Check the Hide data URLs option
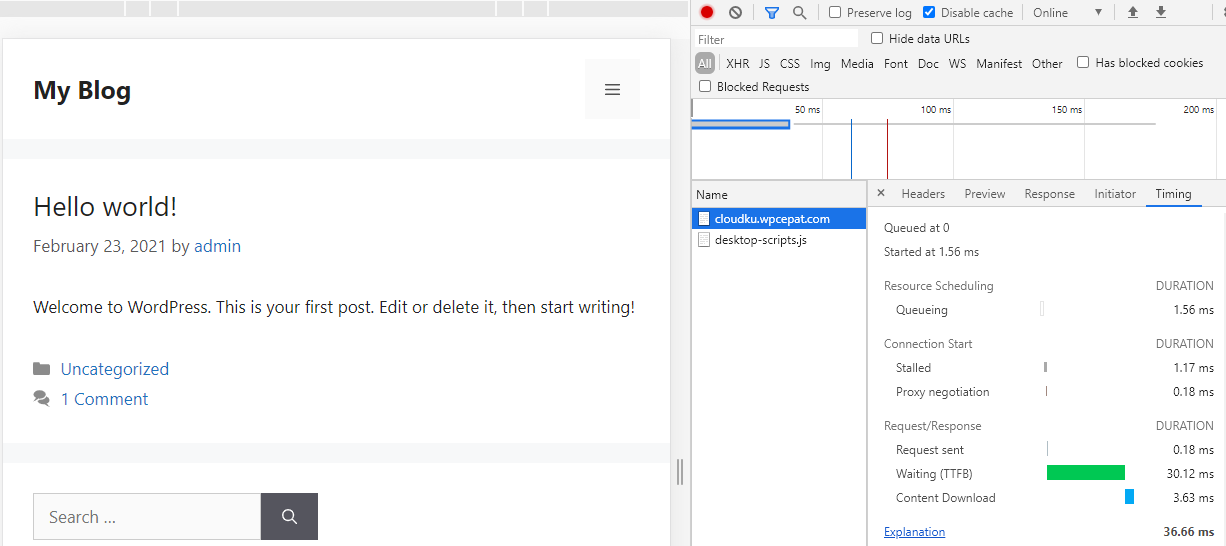 click(877, 39)
